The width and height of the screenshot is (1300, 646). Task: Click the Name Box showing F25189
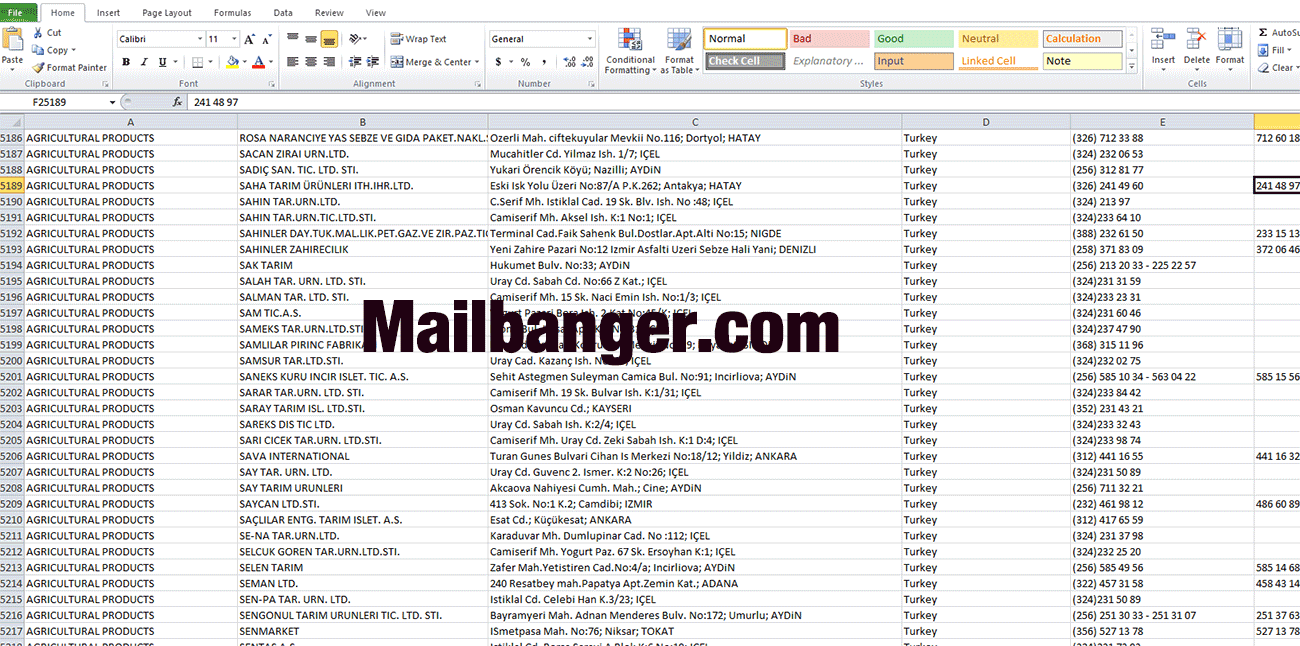pos(62,102)
